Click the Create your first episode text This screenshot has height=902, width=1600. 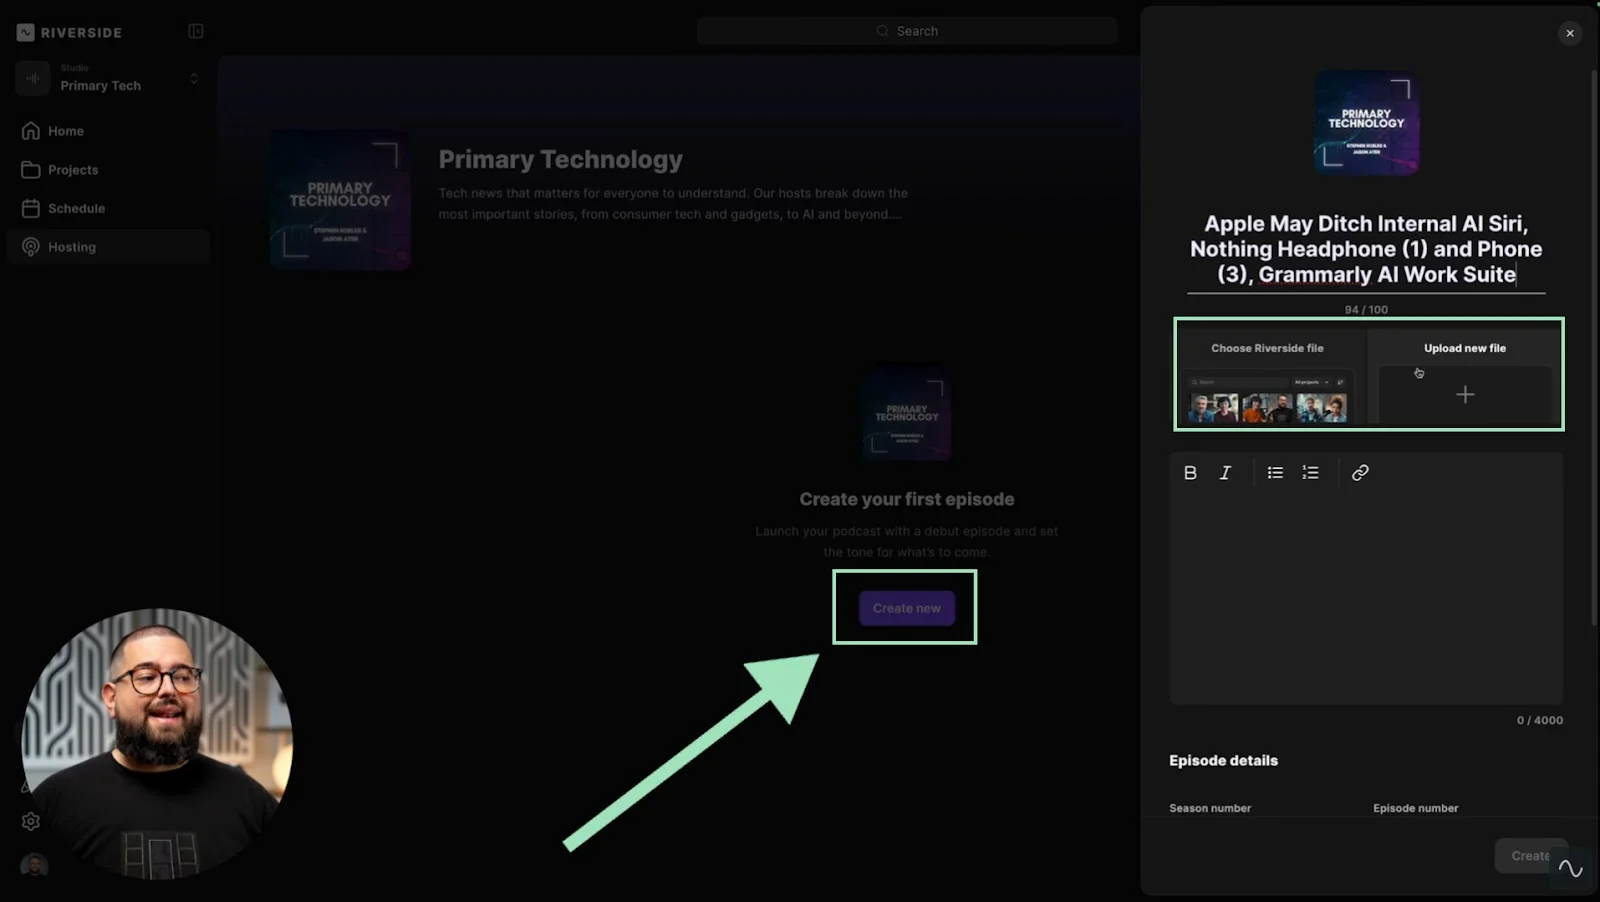point(907,499)
